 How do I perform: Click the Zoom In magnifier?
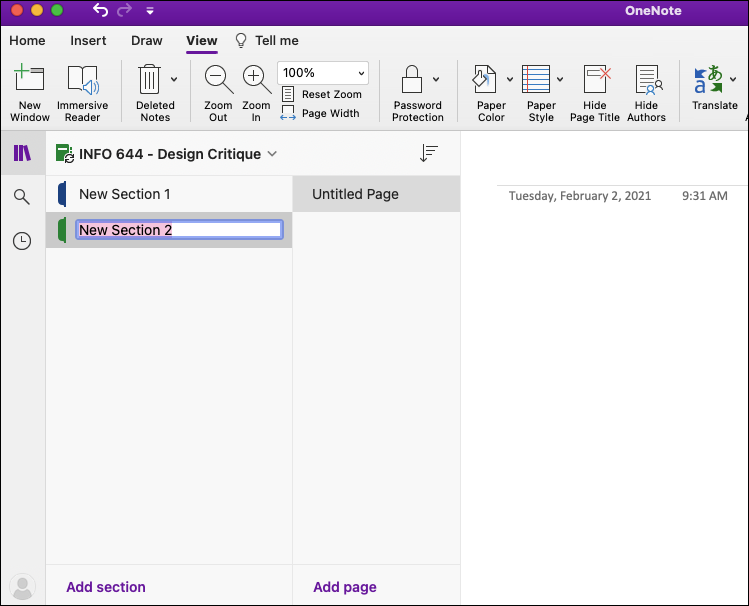pyautogui.click(x=256, y=79)
